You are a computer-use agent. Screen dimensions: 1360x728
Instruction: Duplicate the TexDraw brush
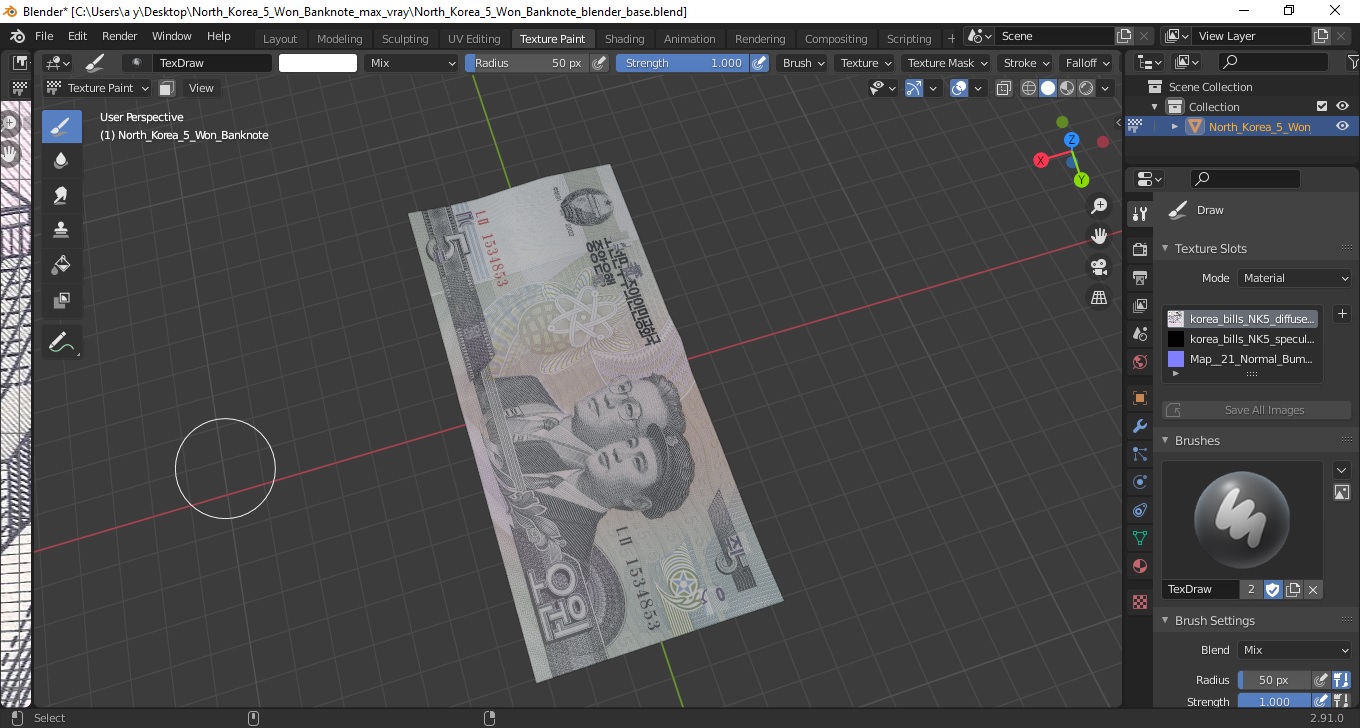tap(1293, 589)
